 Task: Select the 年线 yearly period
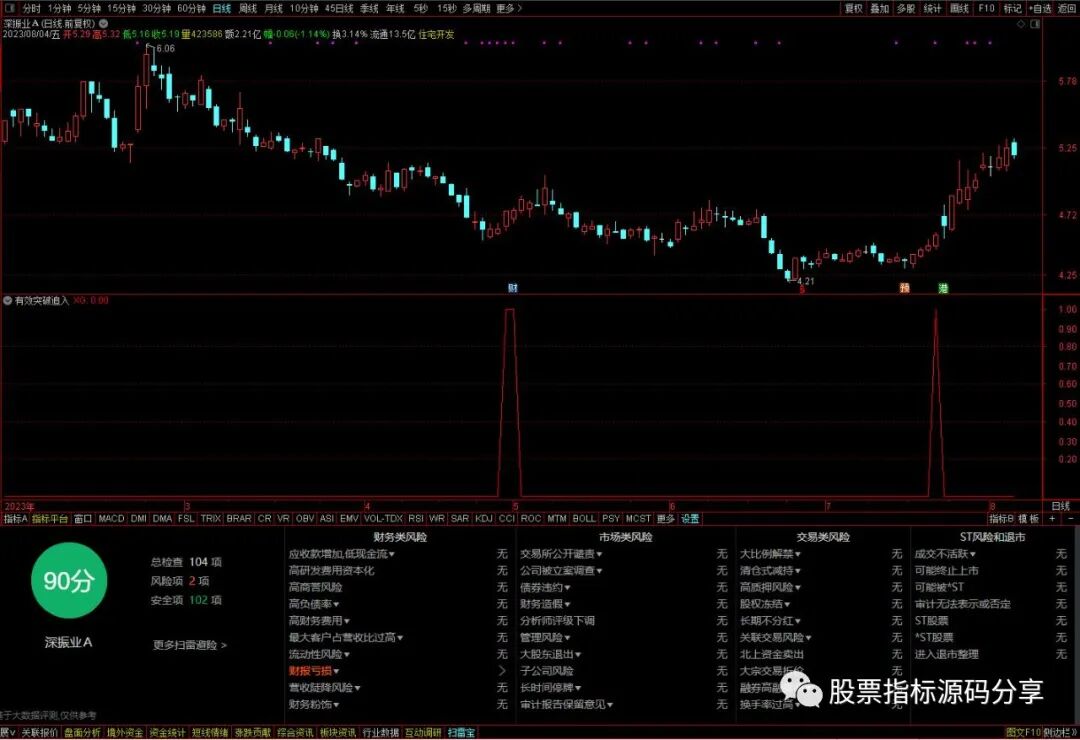click(395, 8)
